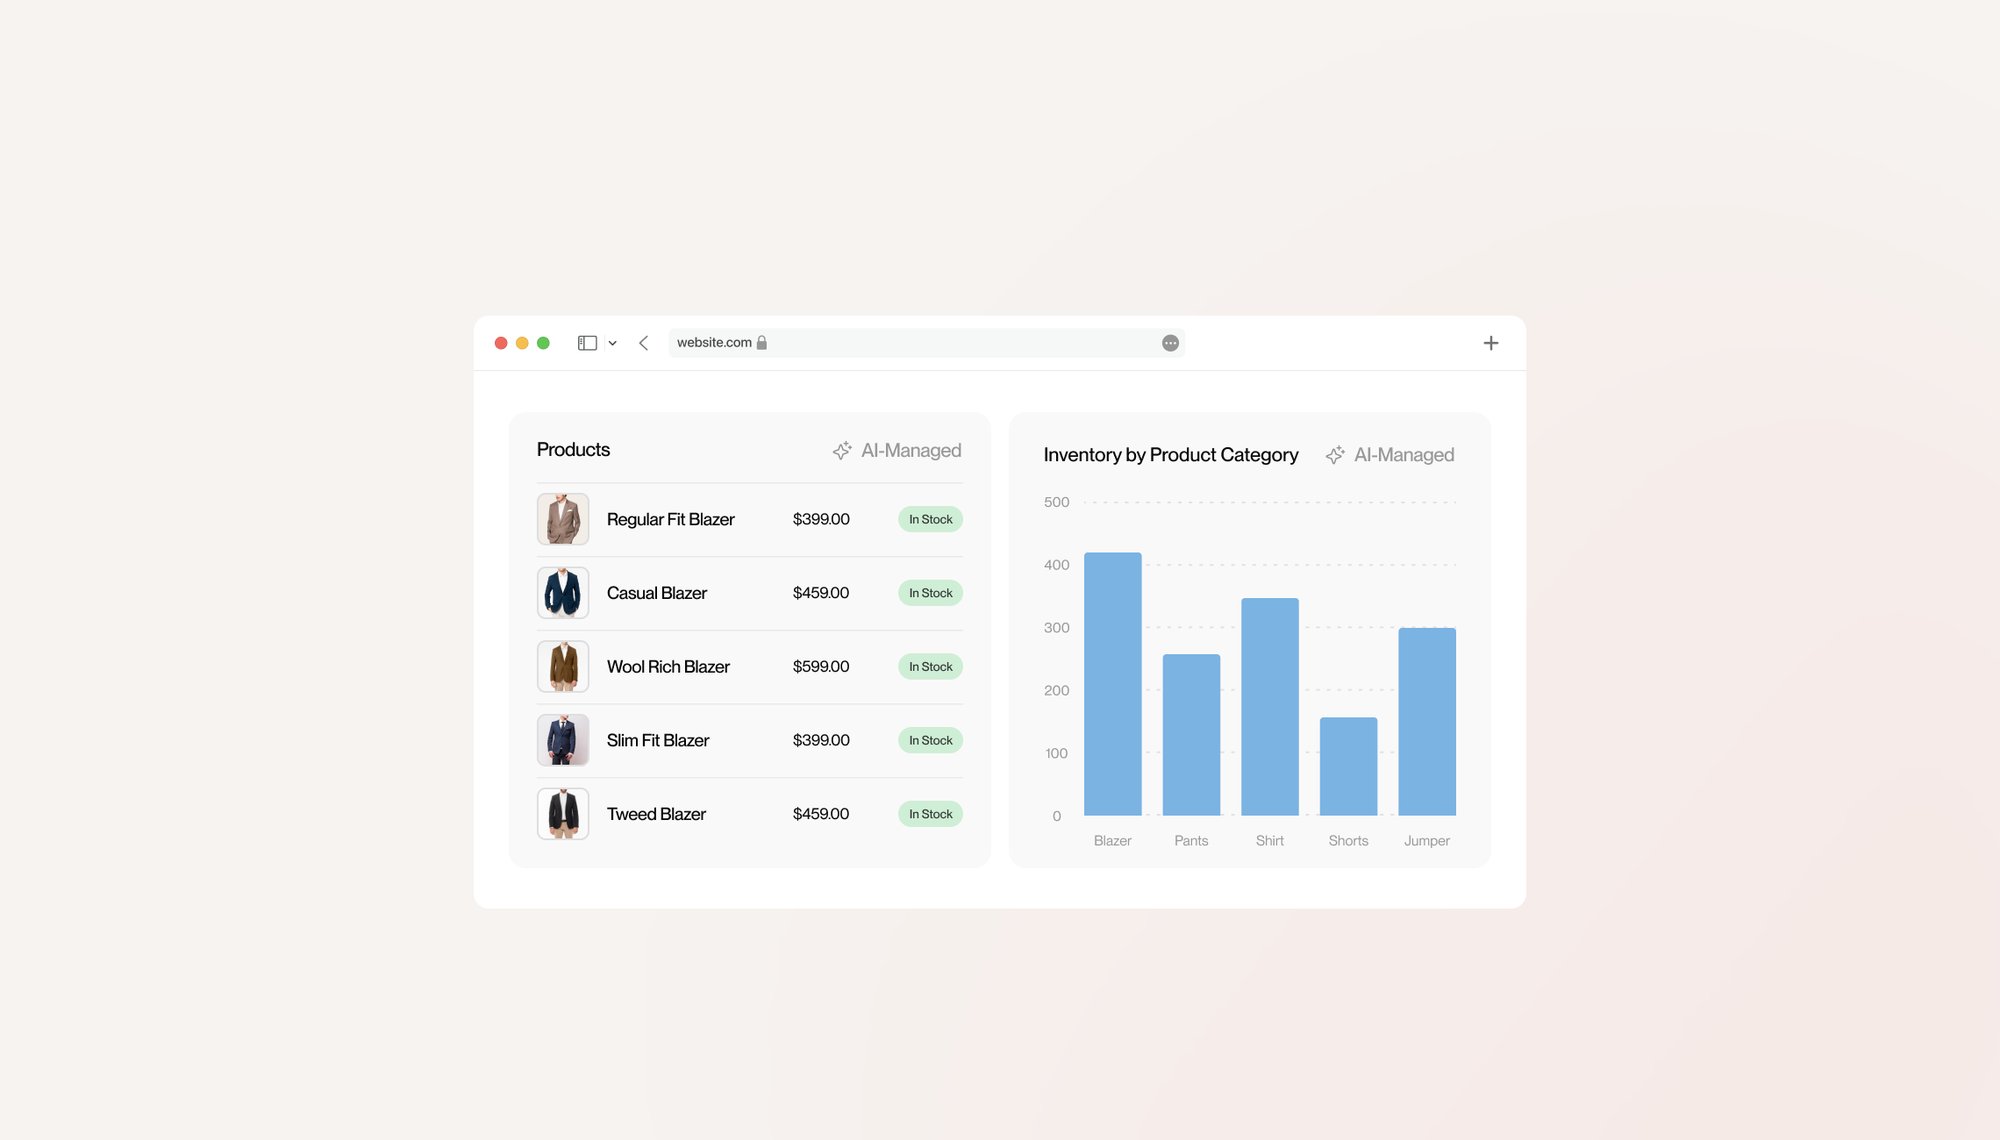The width and height of the screenshot is (2000, 1140).
Task: Click the 400 value on the y-axis
Action: click(x=1056, y=565)
